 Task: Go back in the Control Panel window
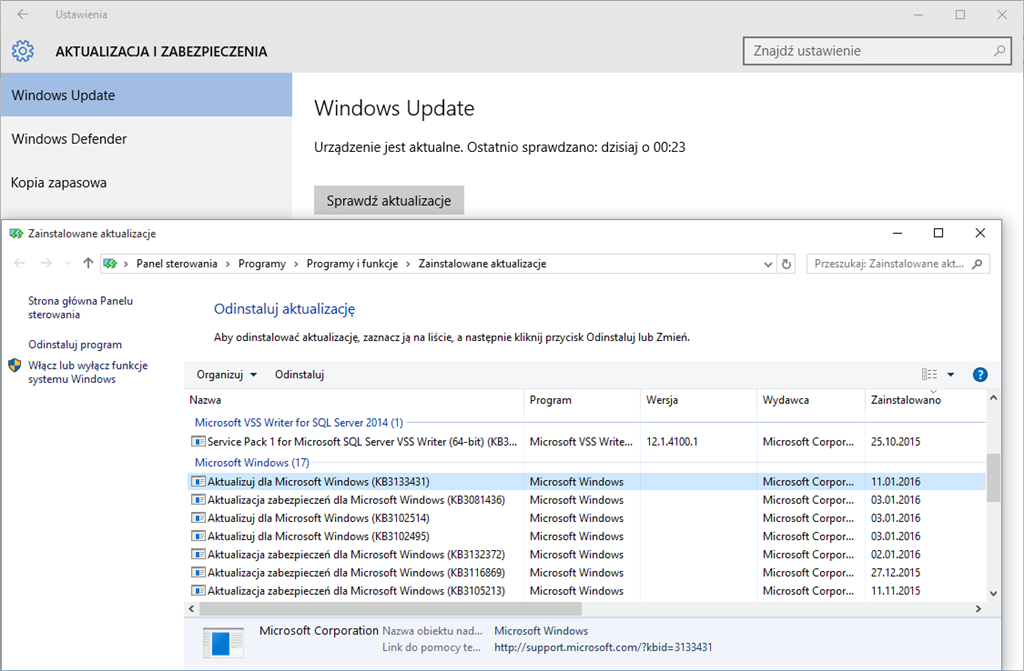(20, 263)
